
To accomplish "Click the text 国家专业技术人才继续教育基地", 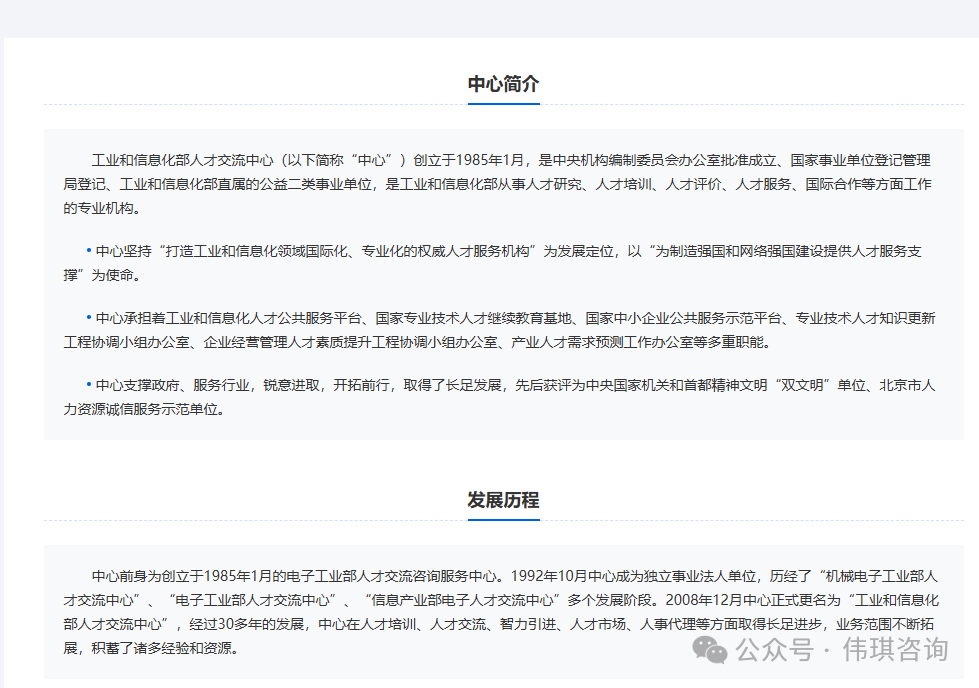I will click(473, 318).
